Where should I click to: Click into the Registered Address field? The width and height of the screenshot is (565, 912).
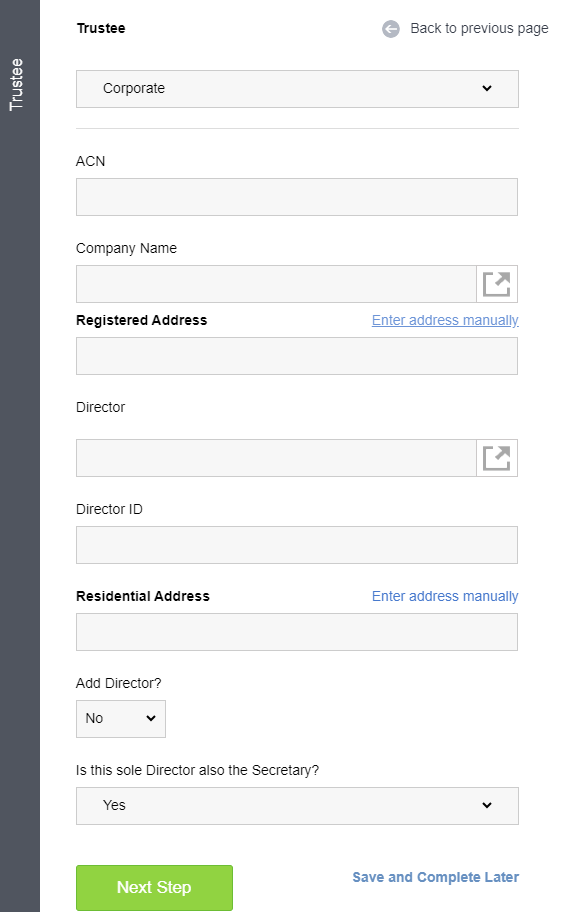click(x=297, y=356)
